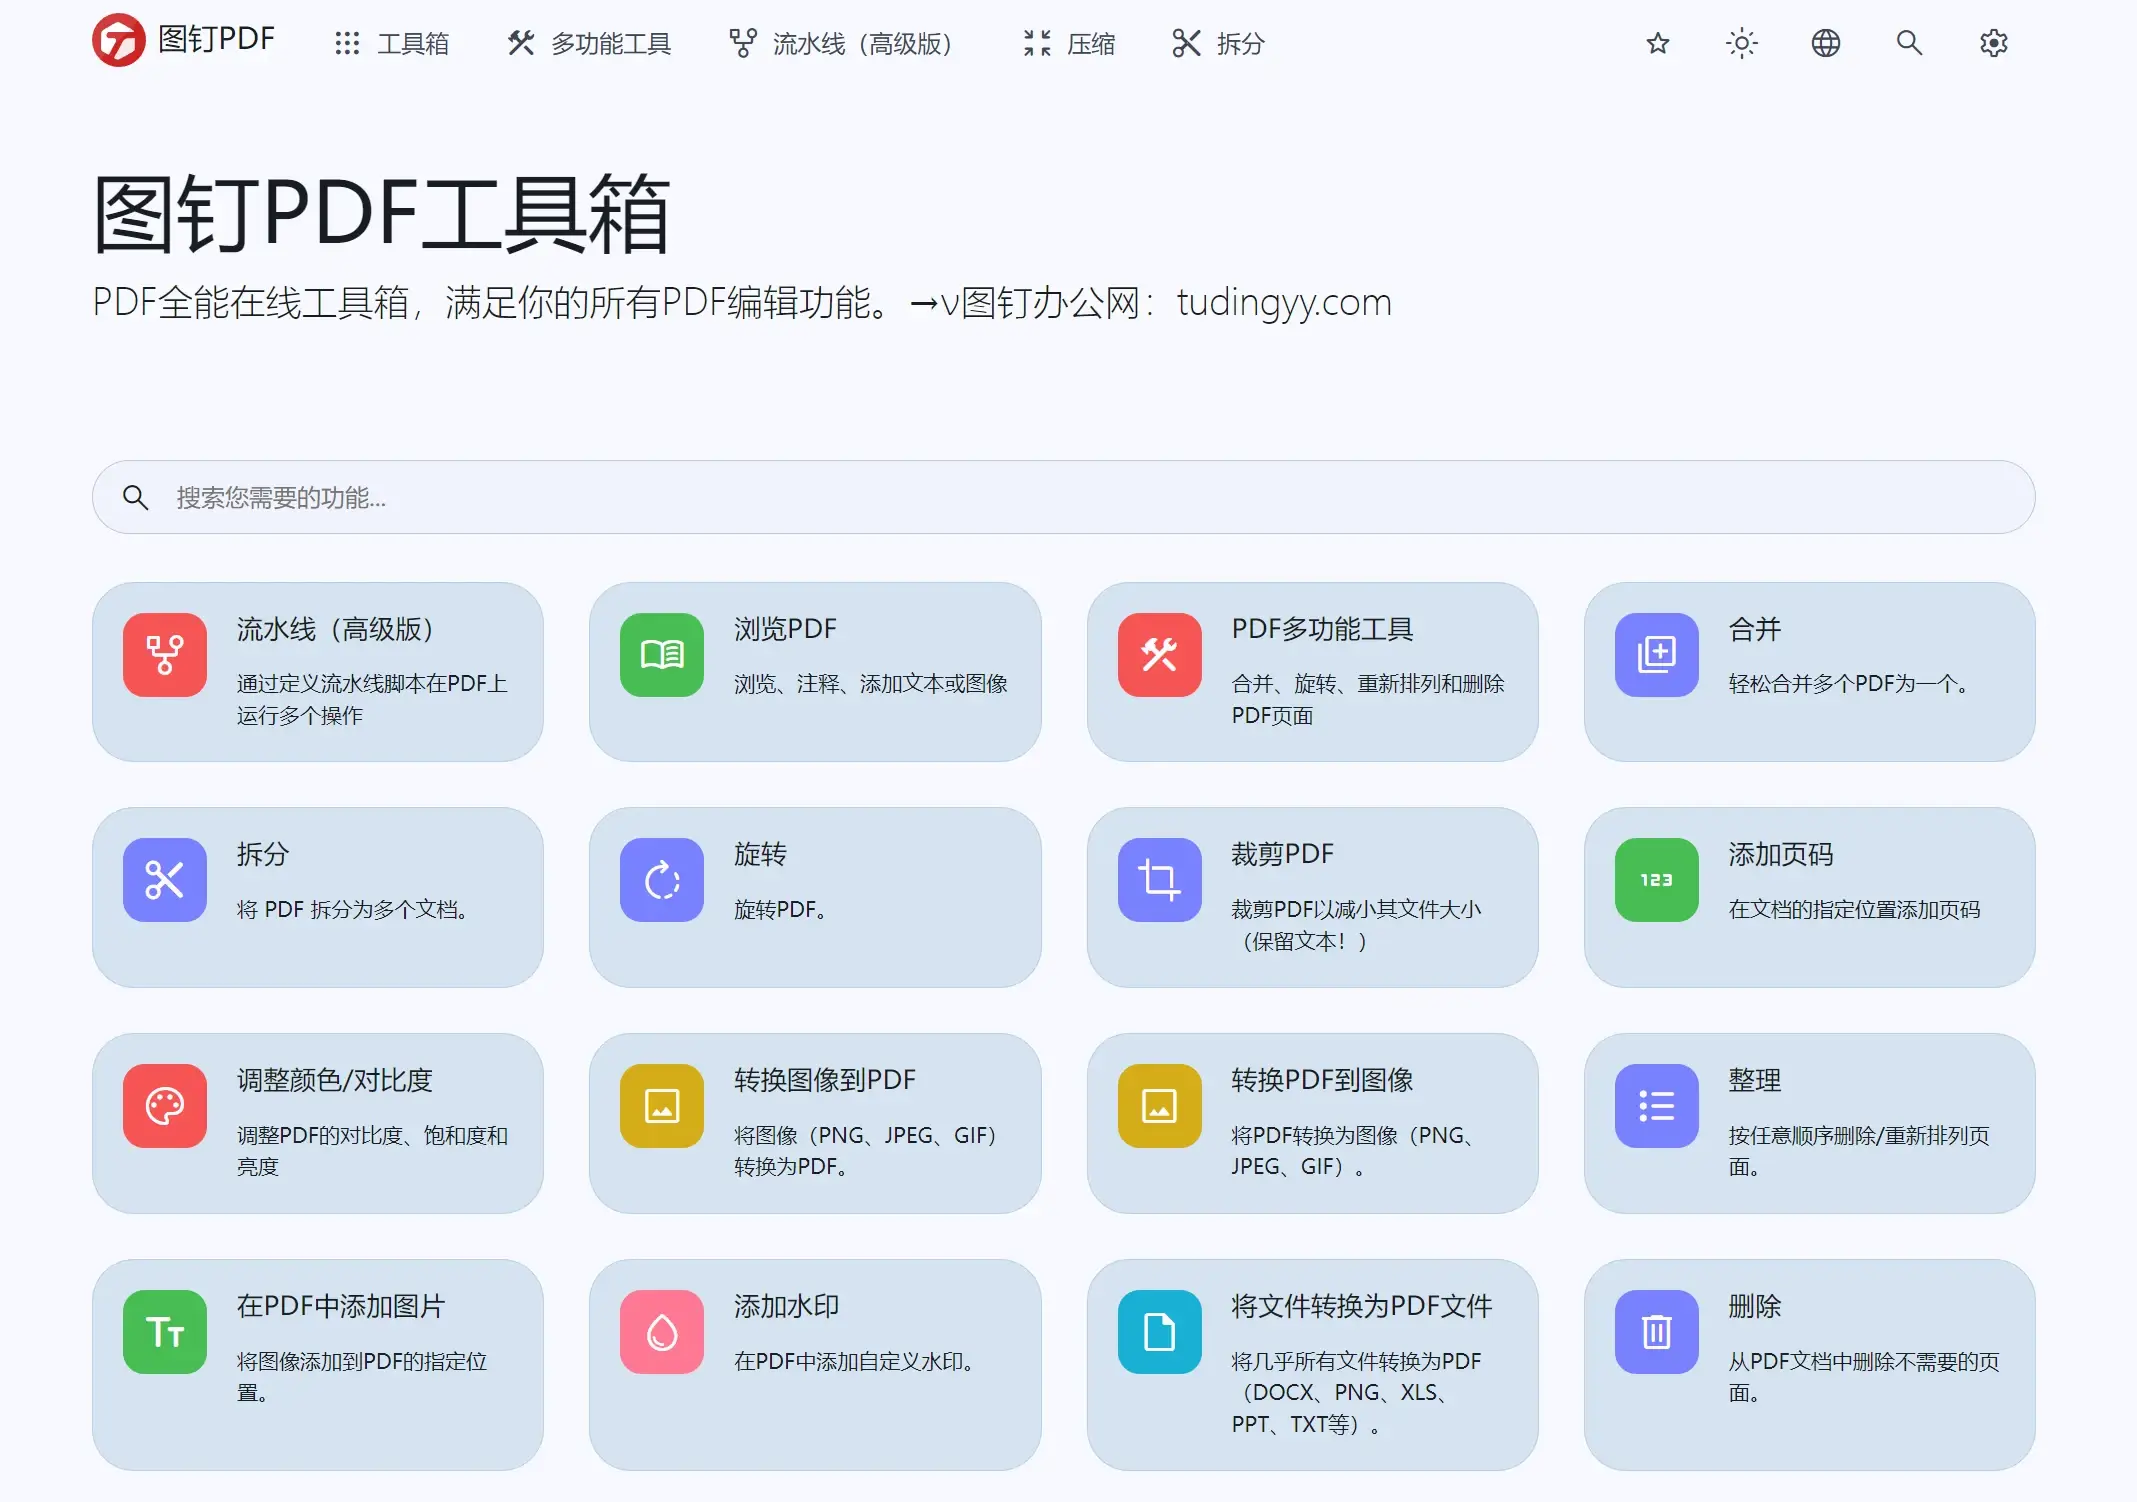
Task: Open settings with gear icon
Action: pyautogui.click(x=1994, y=43)
